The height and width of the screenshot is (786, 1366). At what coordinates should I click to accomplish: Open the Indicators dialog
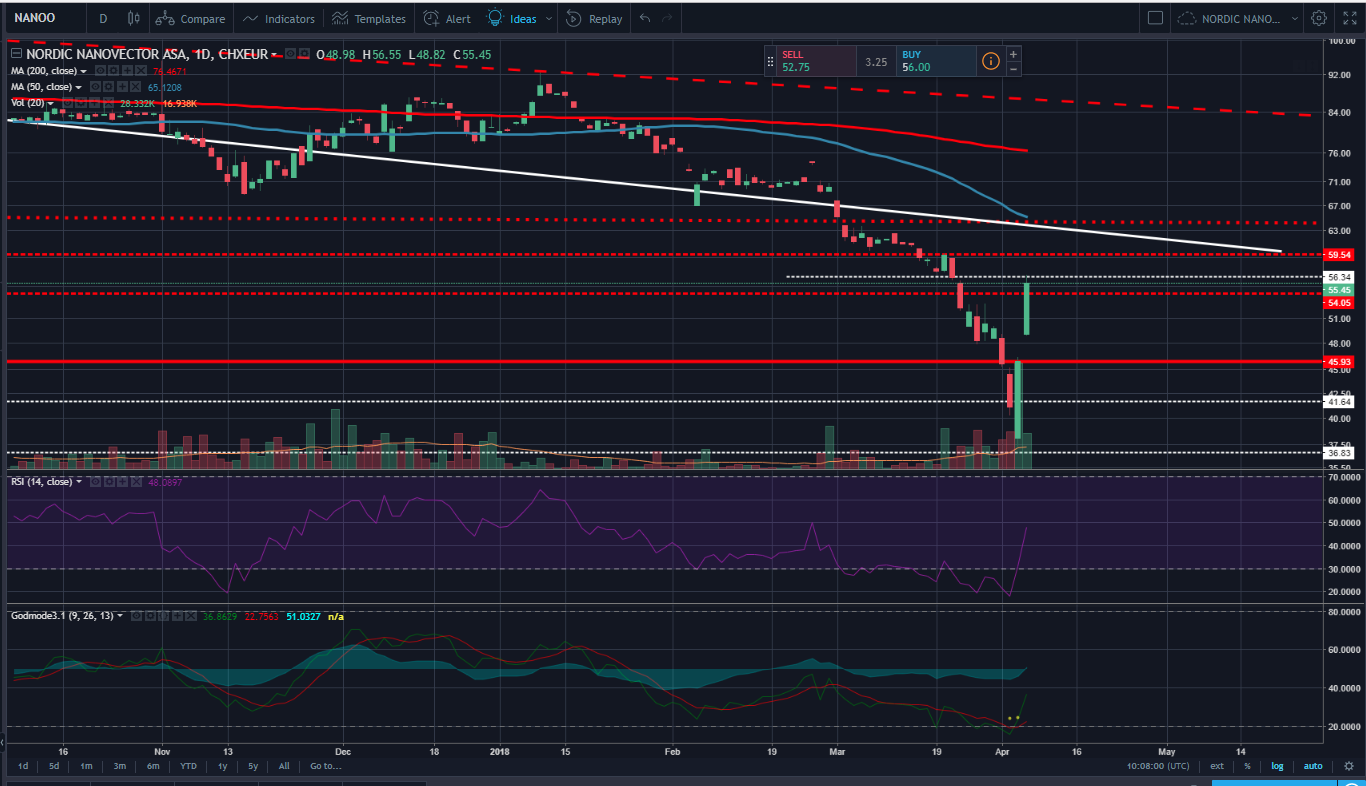279,18
